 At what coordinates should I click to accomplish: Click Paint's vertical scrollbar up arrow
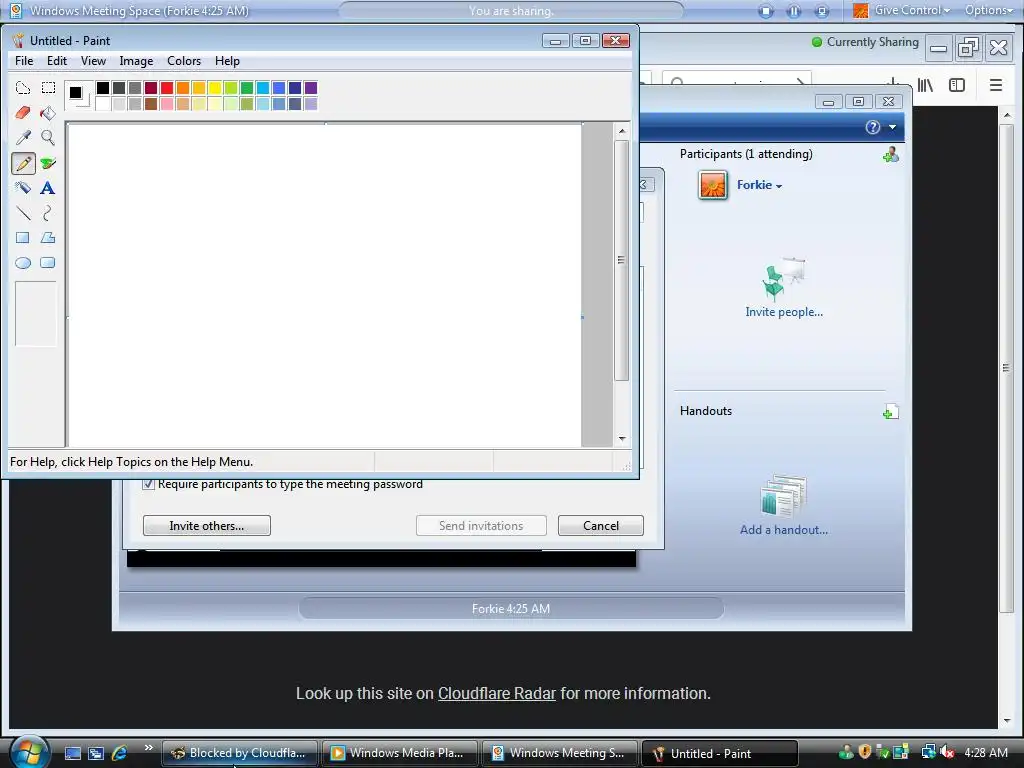(622, 131)
